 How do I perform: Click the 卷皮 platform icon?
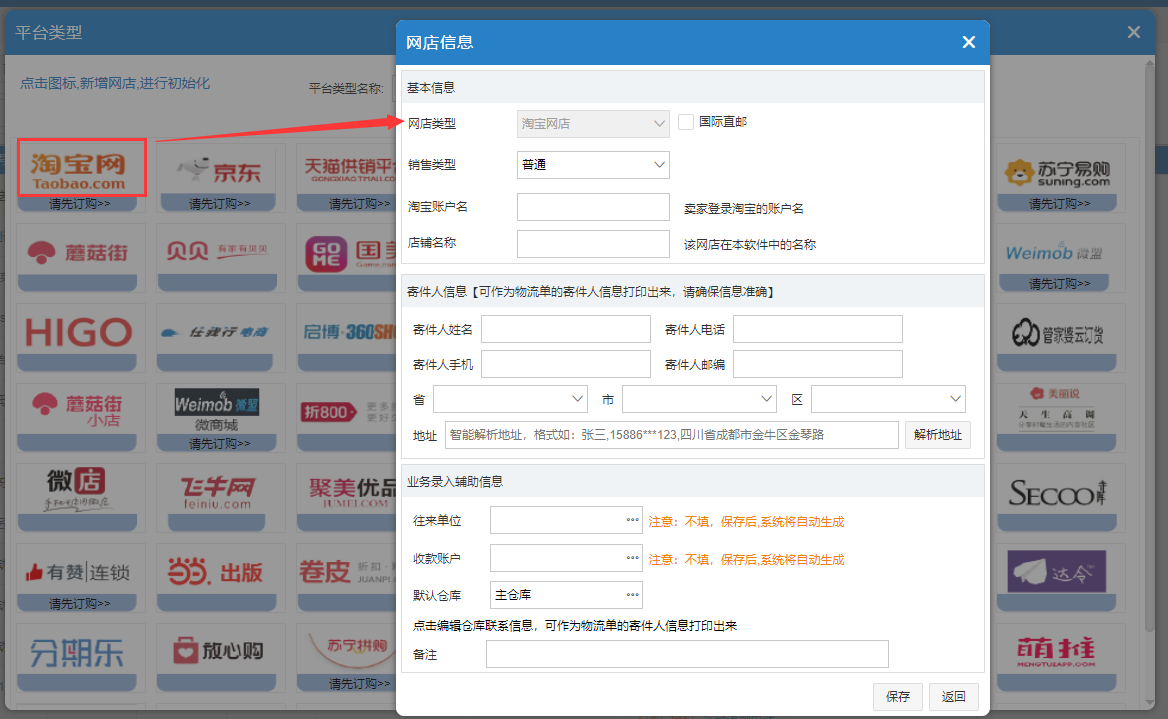point(349,571)
